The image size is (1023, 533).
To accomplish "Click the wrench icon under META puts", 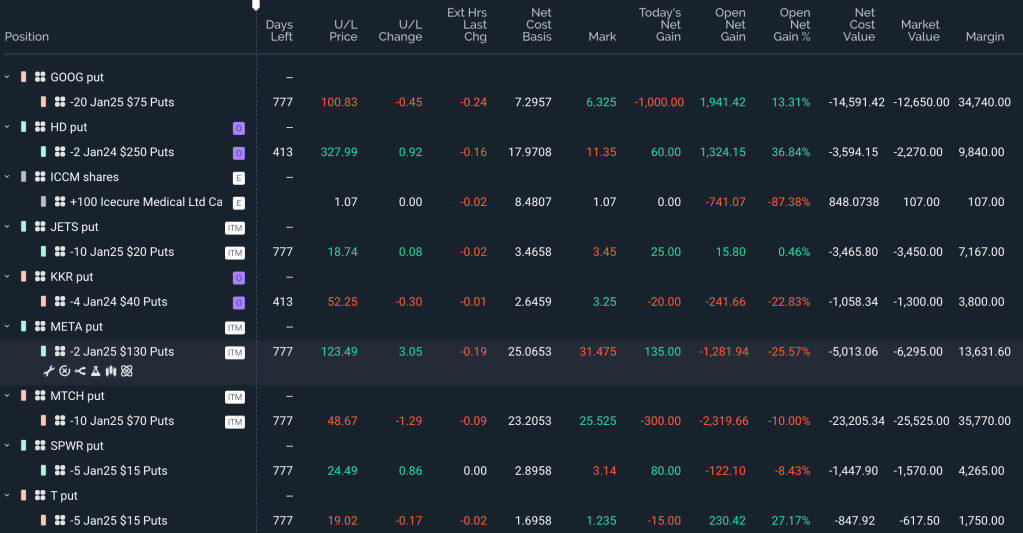I will tap(48, 371).
